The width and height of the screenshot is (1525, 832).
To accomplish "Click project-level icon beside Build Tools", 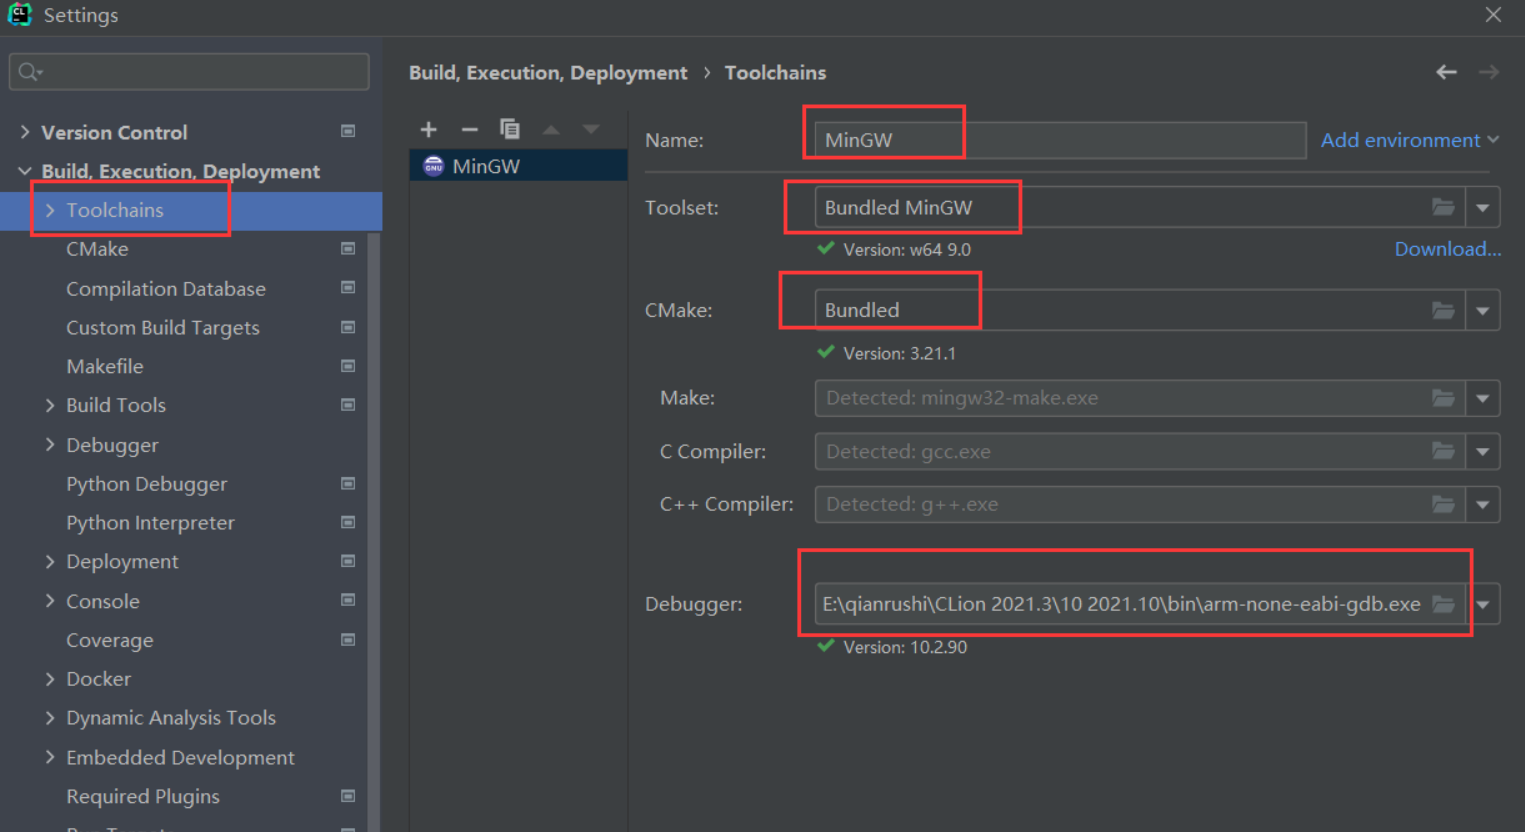I will click(348, 405).
